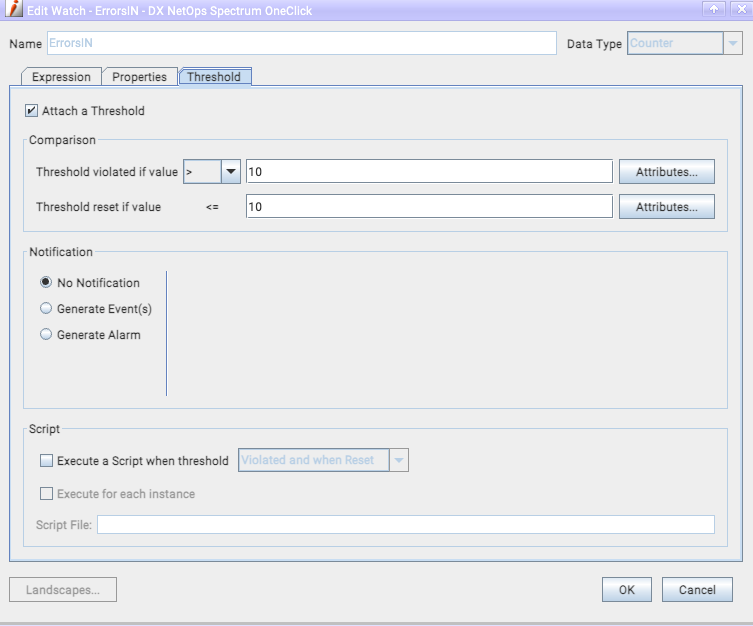Focus the threshold violated value field
The image size is (753, 626).
tap(429, 172)
